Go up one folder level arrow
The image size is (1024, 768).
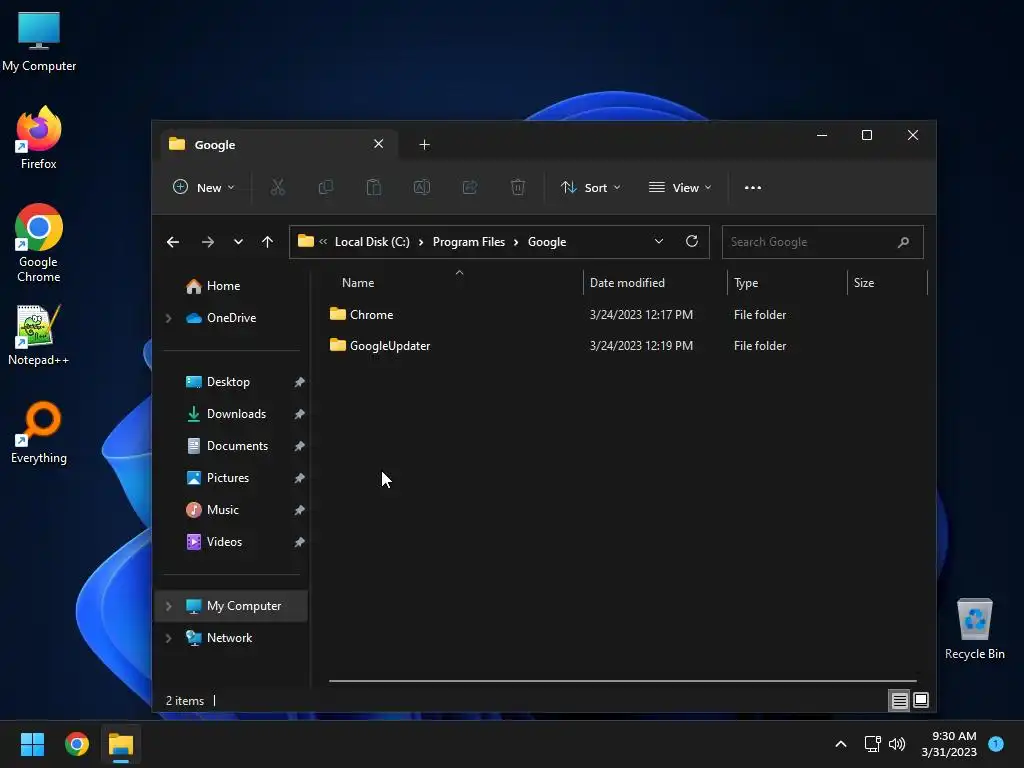(267, 242)
